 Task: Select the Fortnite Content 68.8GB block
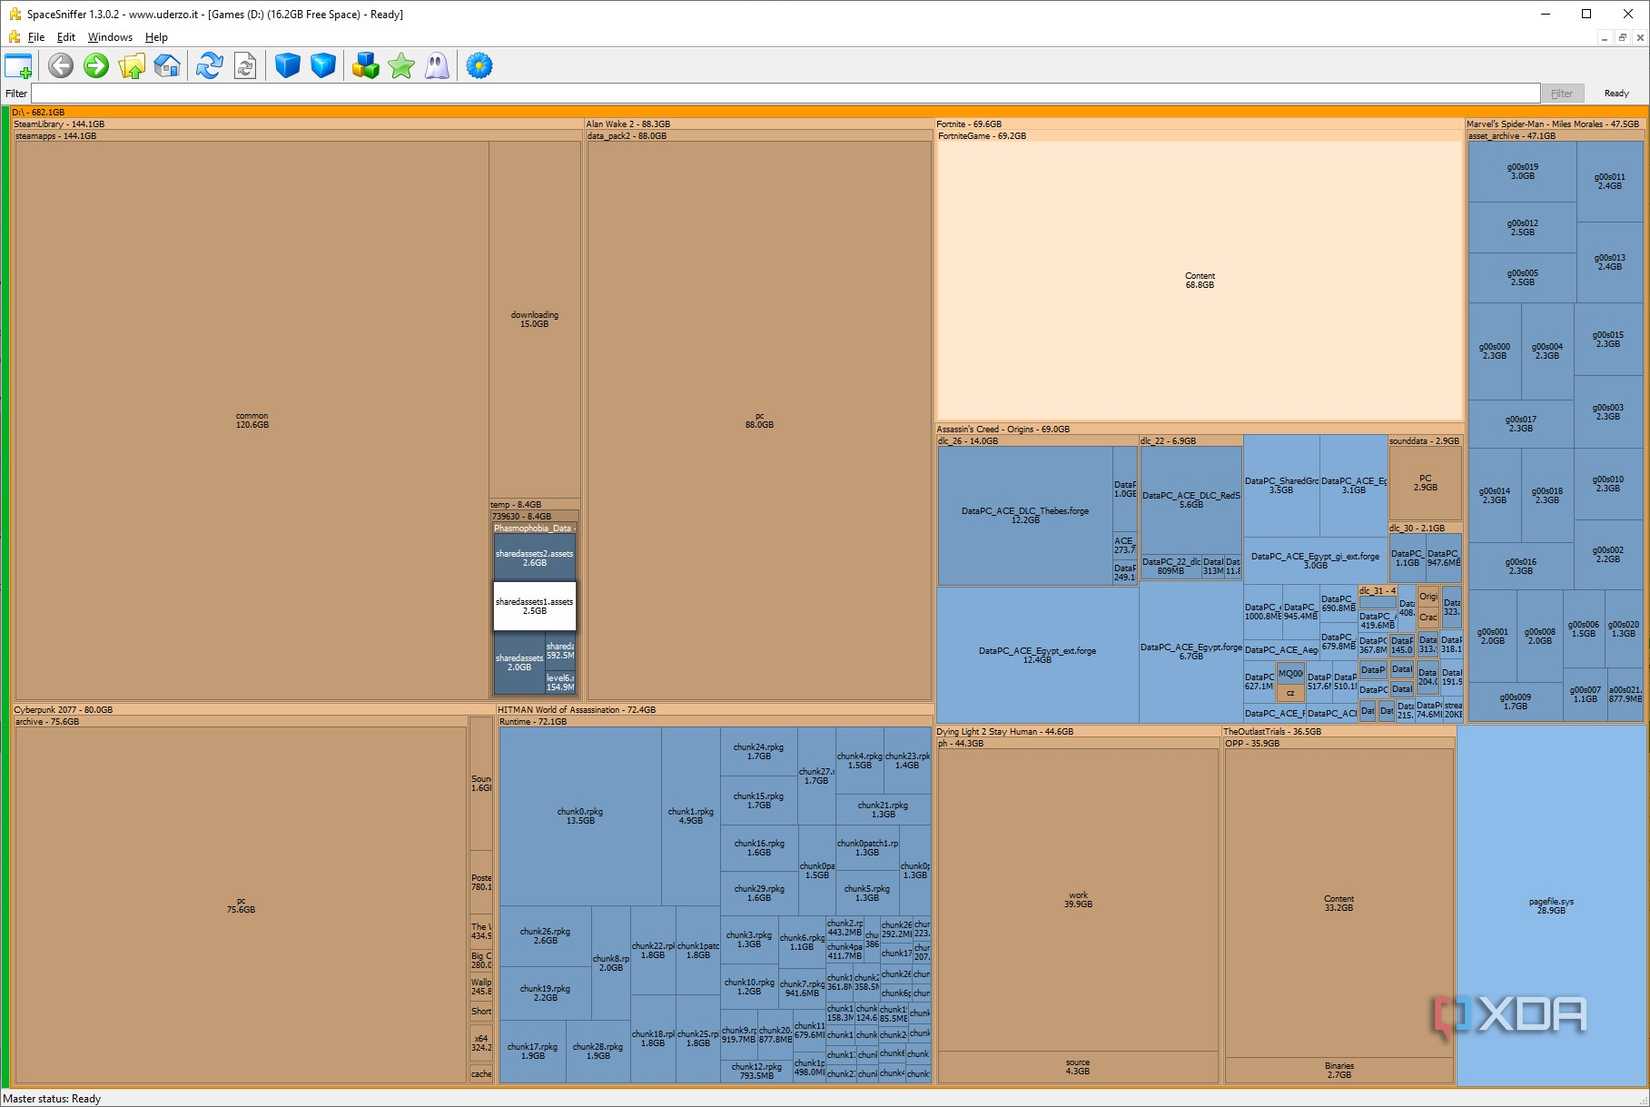point(1200,280)
